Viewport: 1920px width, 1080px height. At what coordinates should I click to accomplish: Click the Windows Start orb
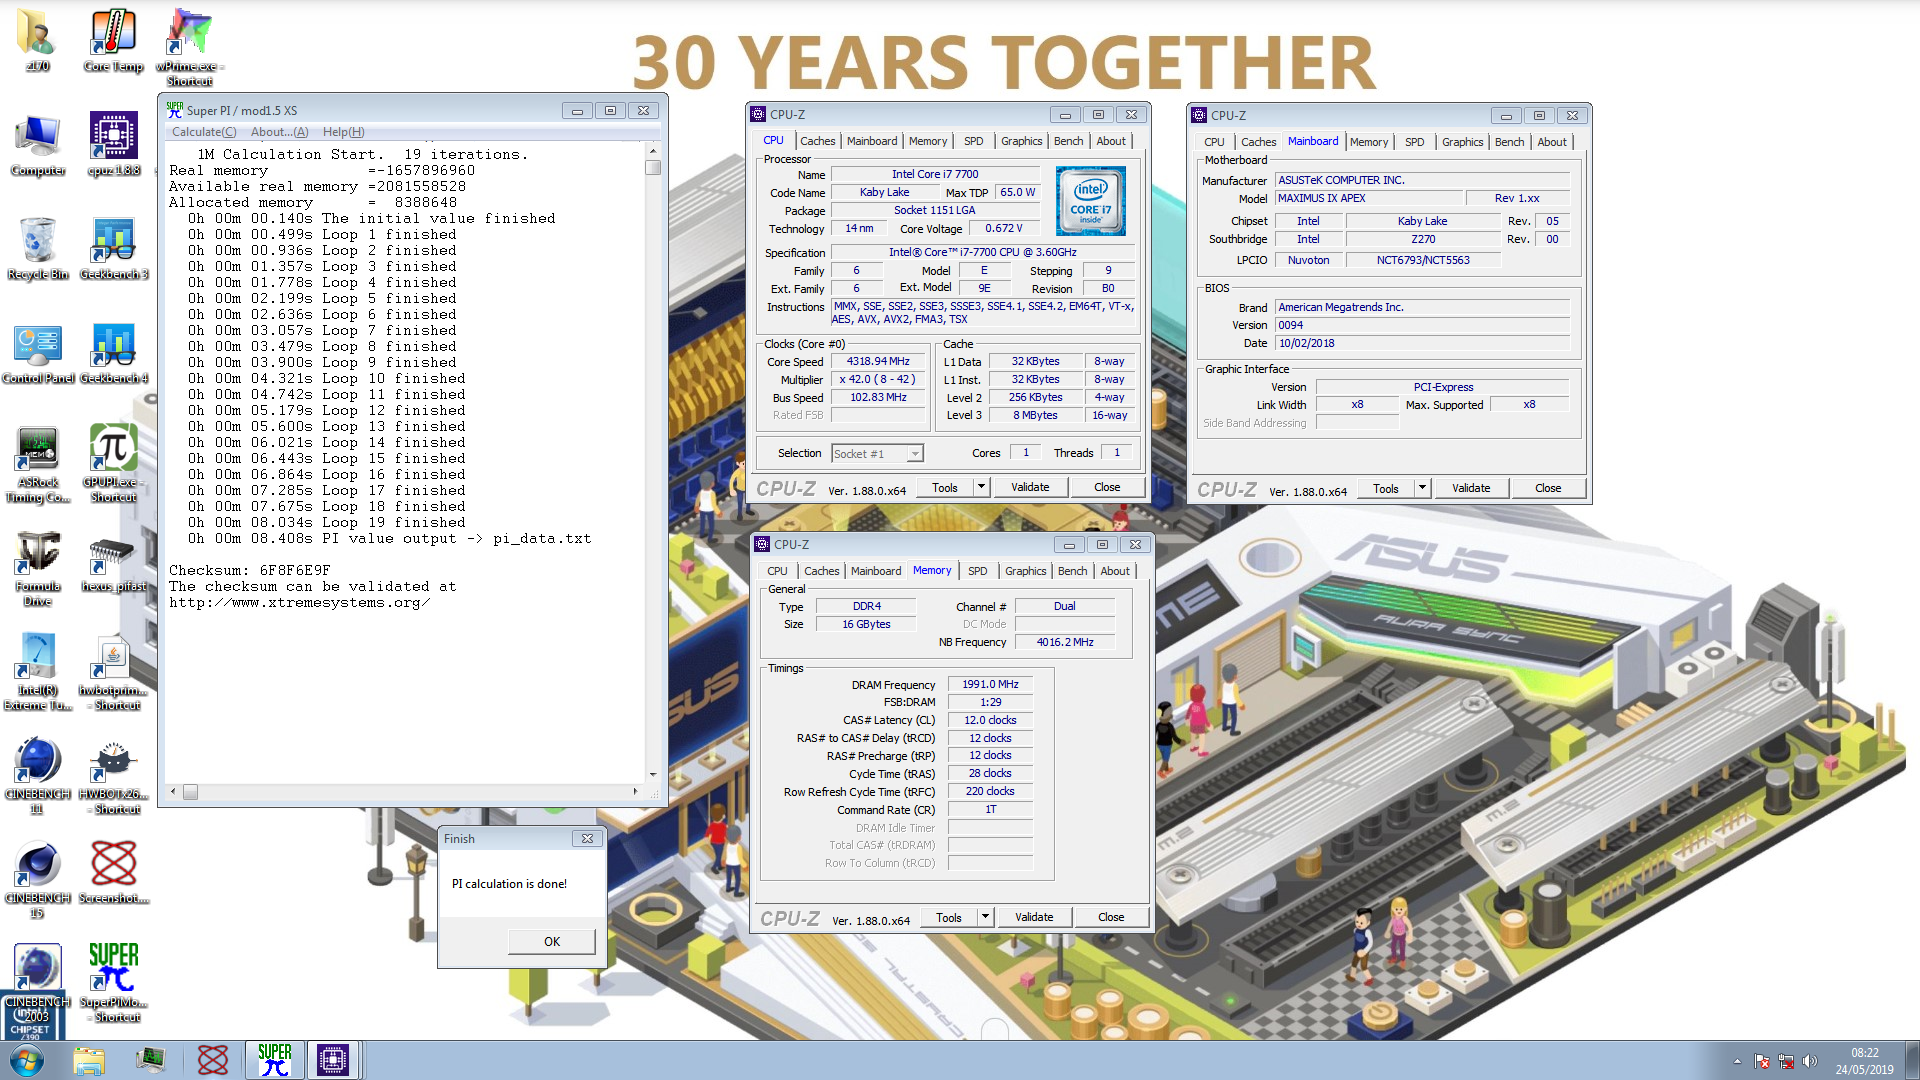tap(27, 1060)
